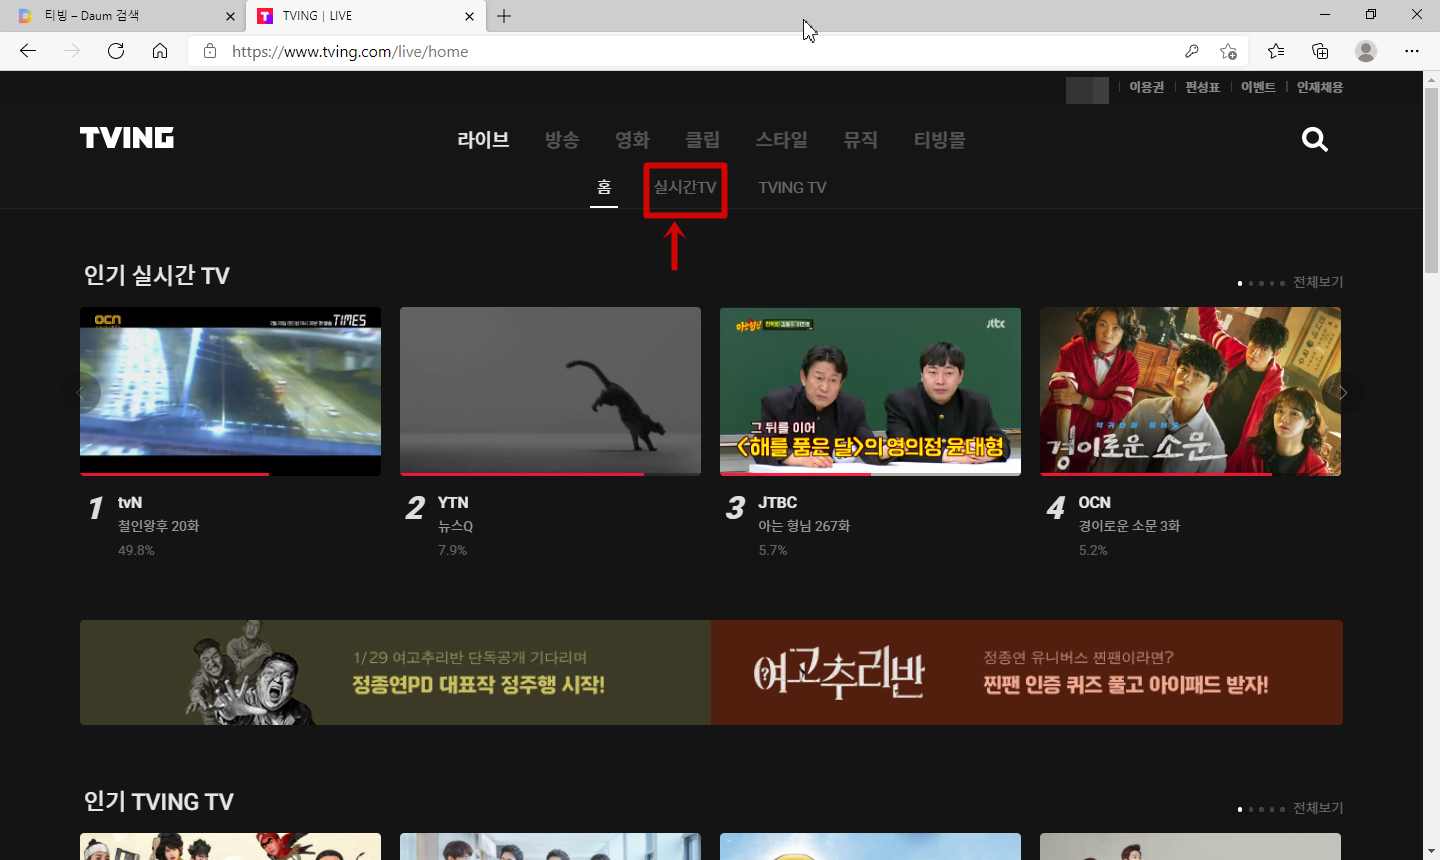This screenshot has width=1440, height=860.
Task: Play the tvN 철인왕후 live thumbnail
Action: pos(230,391)
